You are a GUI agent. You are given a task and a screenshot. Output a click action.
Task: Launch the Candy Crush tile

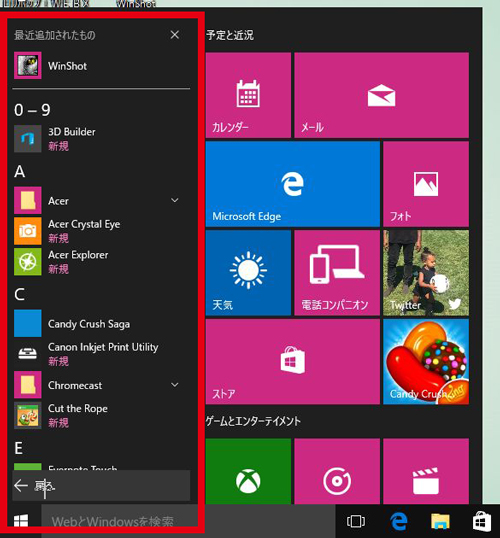point(426,362)
